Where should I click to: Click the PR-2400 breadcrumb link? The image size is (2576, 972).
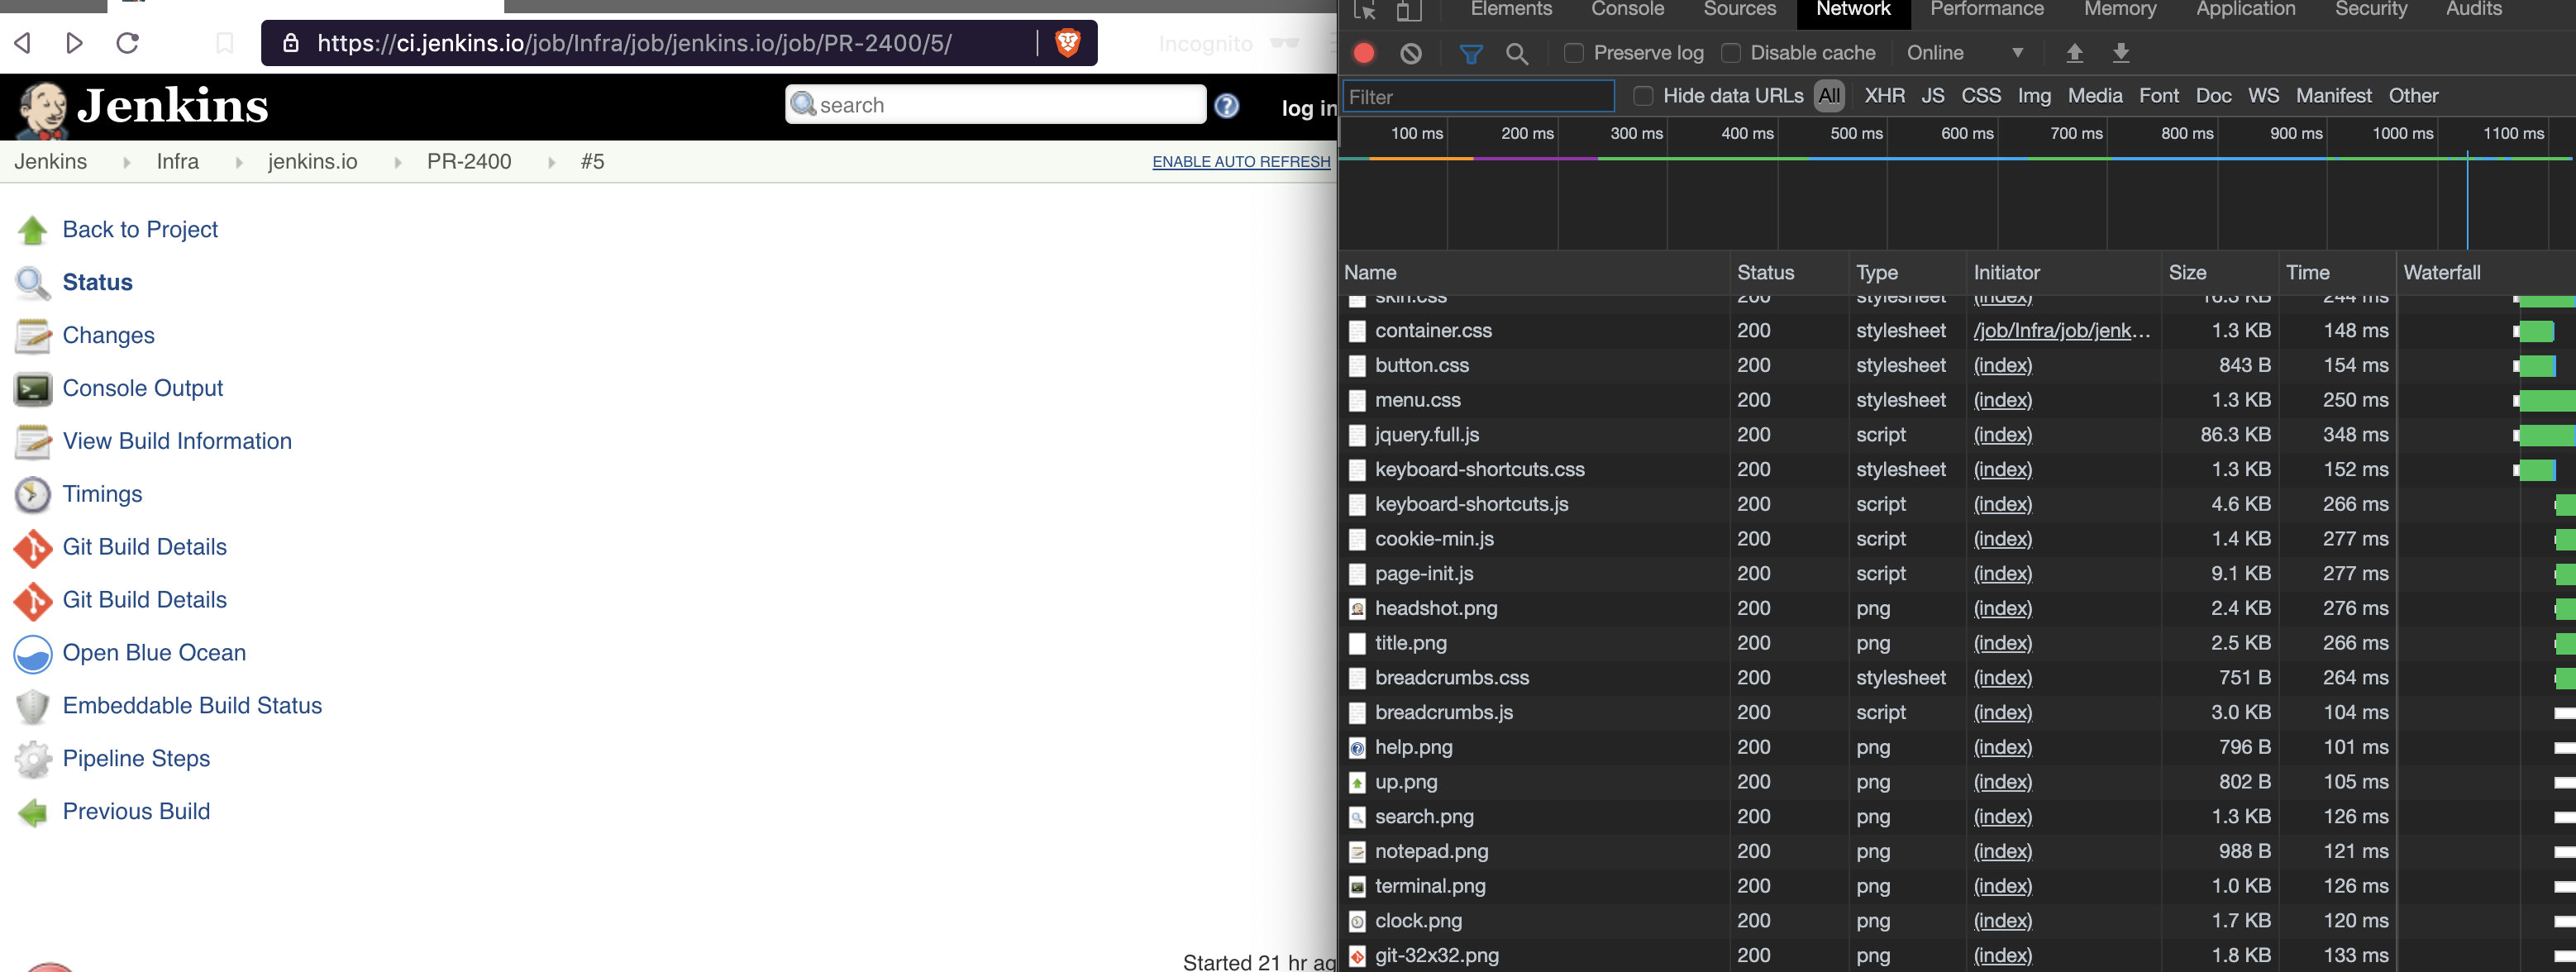click(x=469, y=162)
